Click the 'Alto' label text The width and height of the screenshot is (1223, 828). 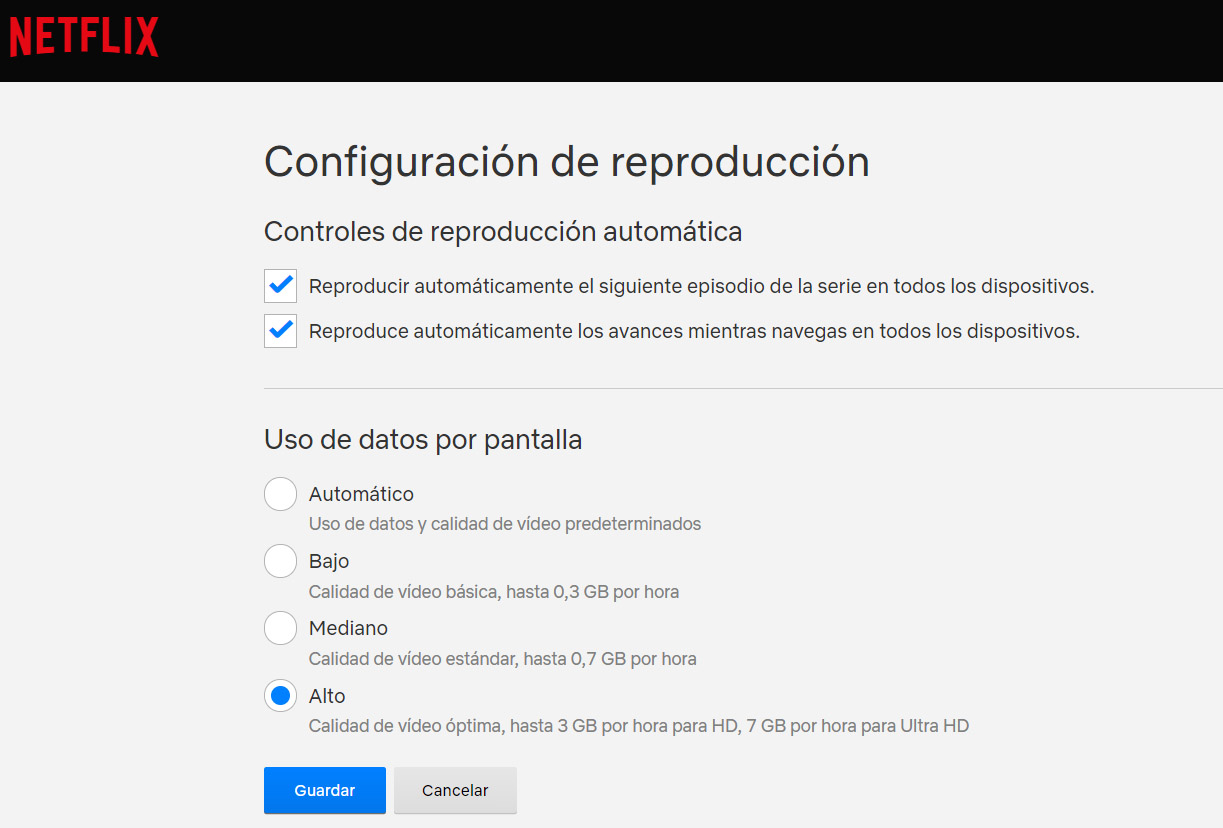click(327, 695)
